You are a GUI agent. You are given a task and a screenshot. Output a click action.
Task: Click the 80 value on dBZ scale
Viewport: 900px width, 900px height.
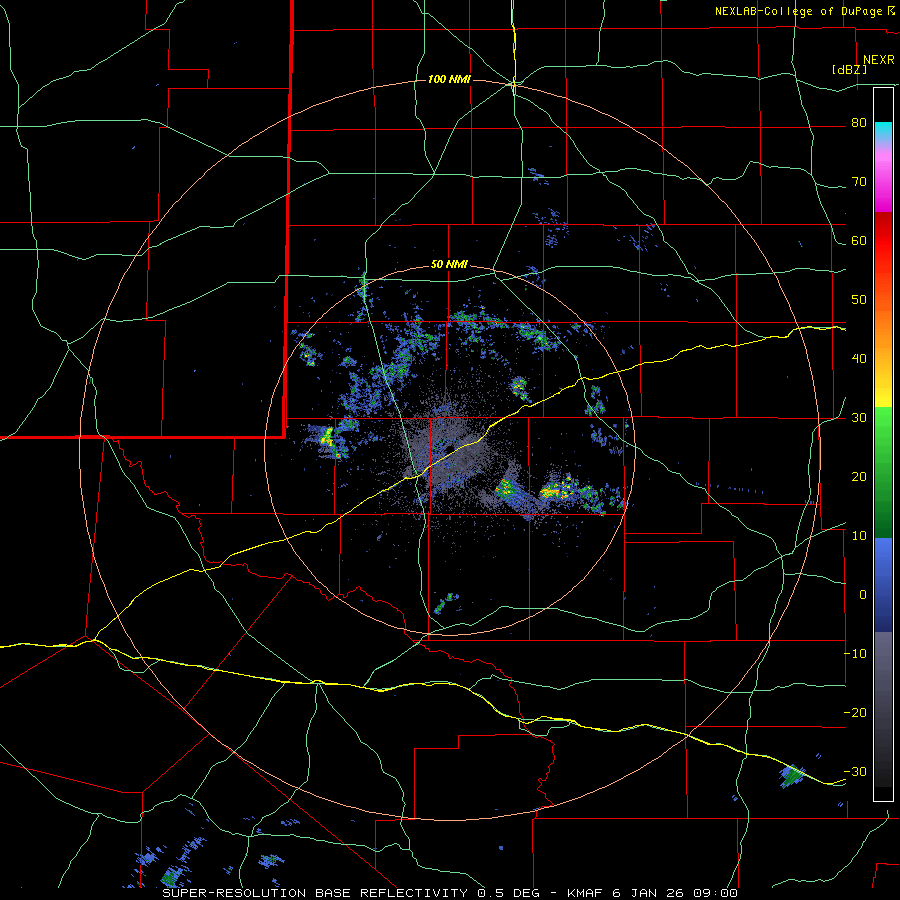(859, 123)
